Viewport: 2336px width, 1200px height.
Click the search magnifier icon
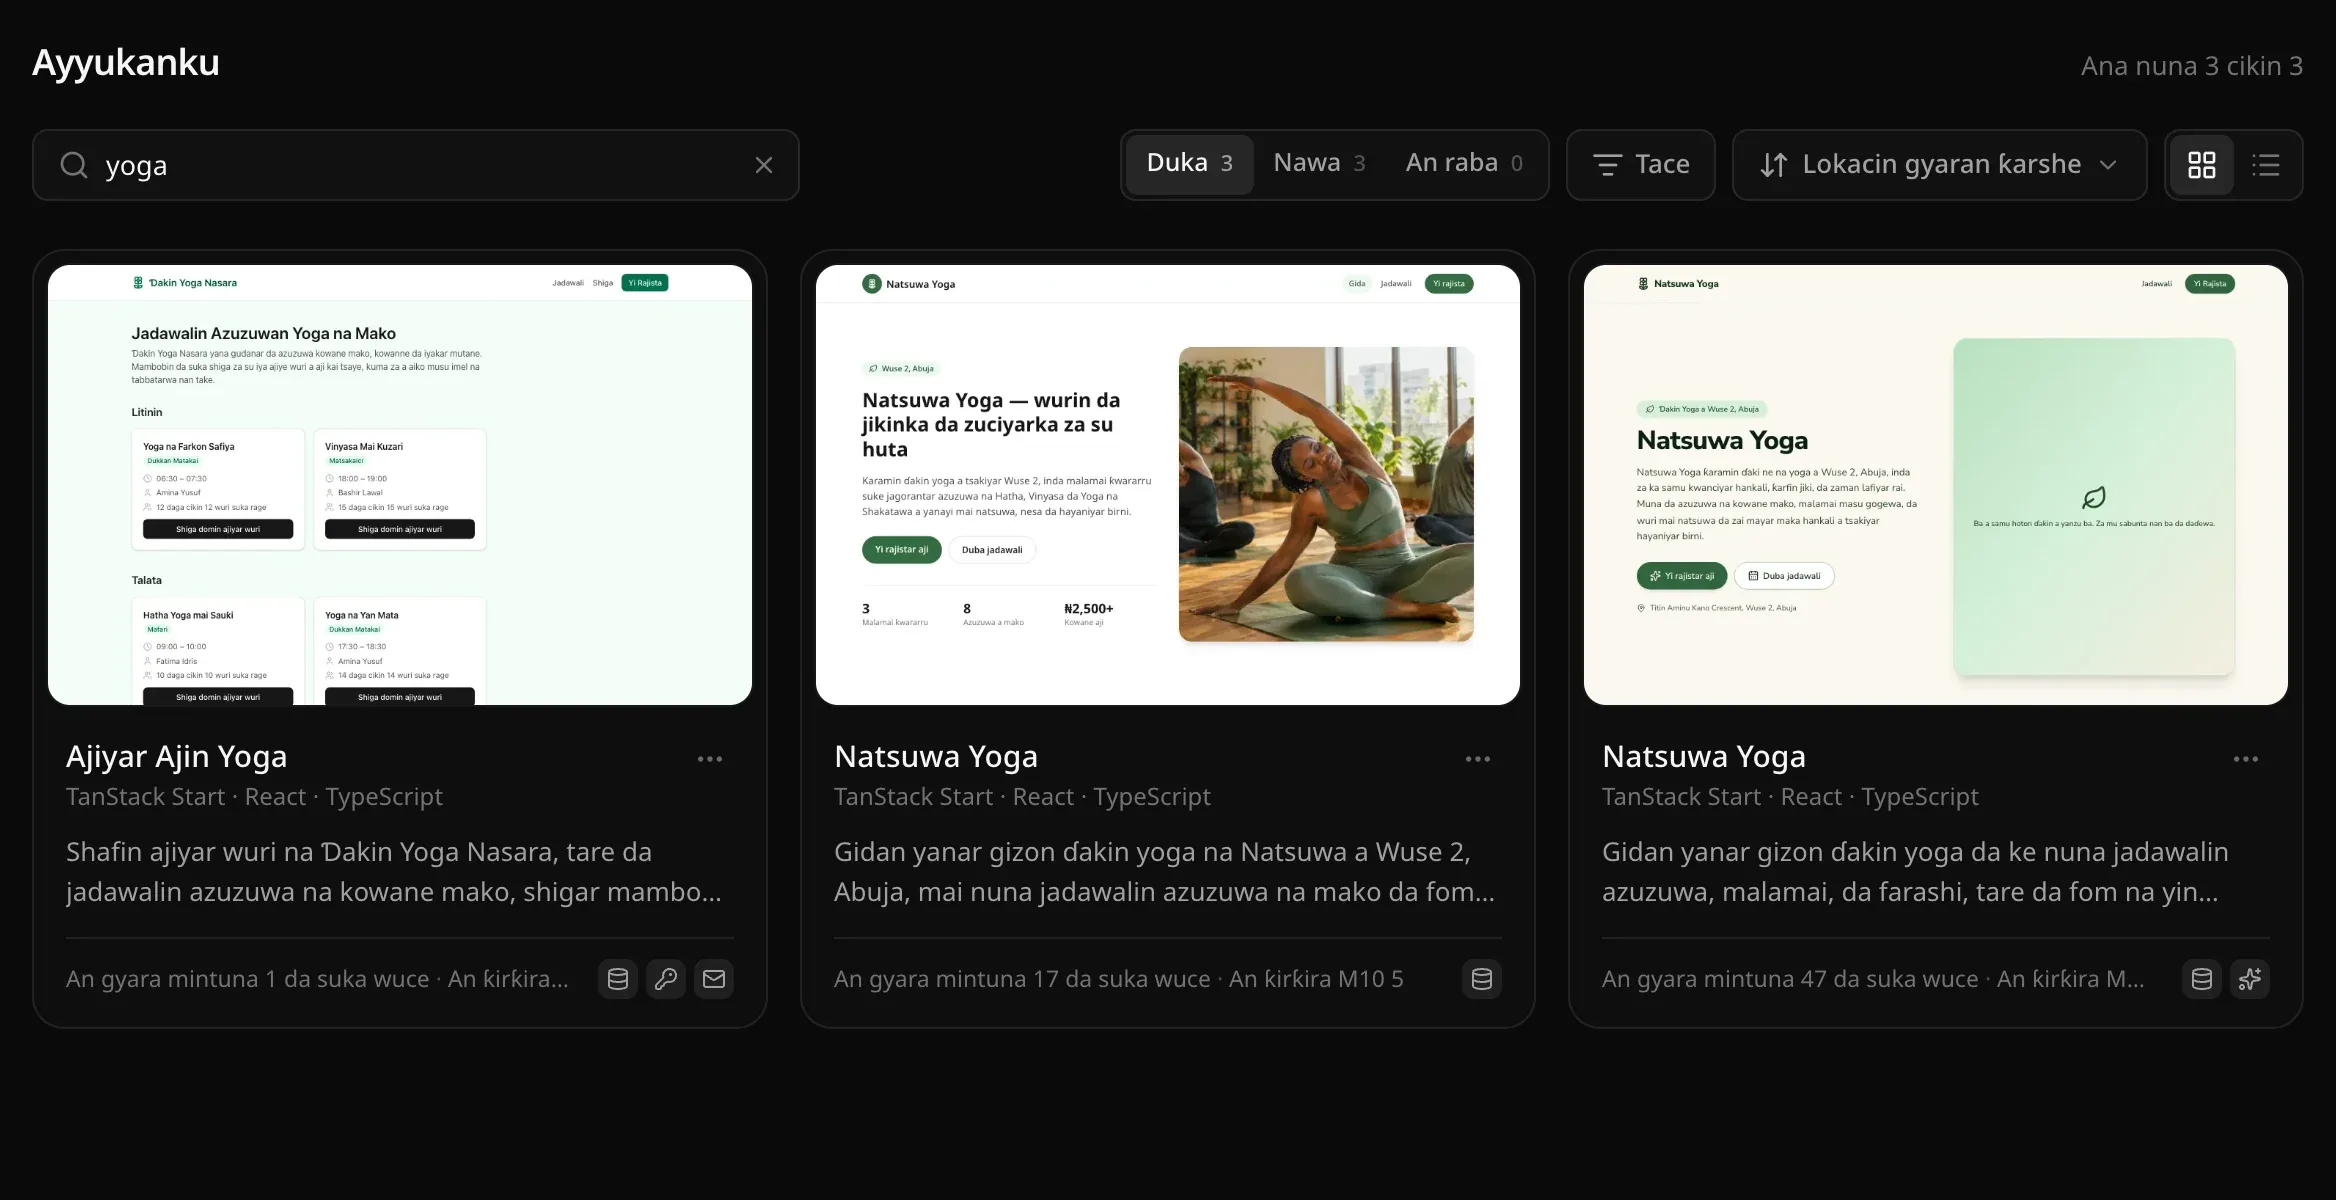[74, 165]
